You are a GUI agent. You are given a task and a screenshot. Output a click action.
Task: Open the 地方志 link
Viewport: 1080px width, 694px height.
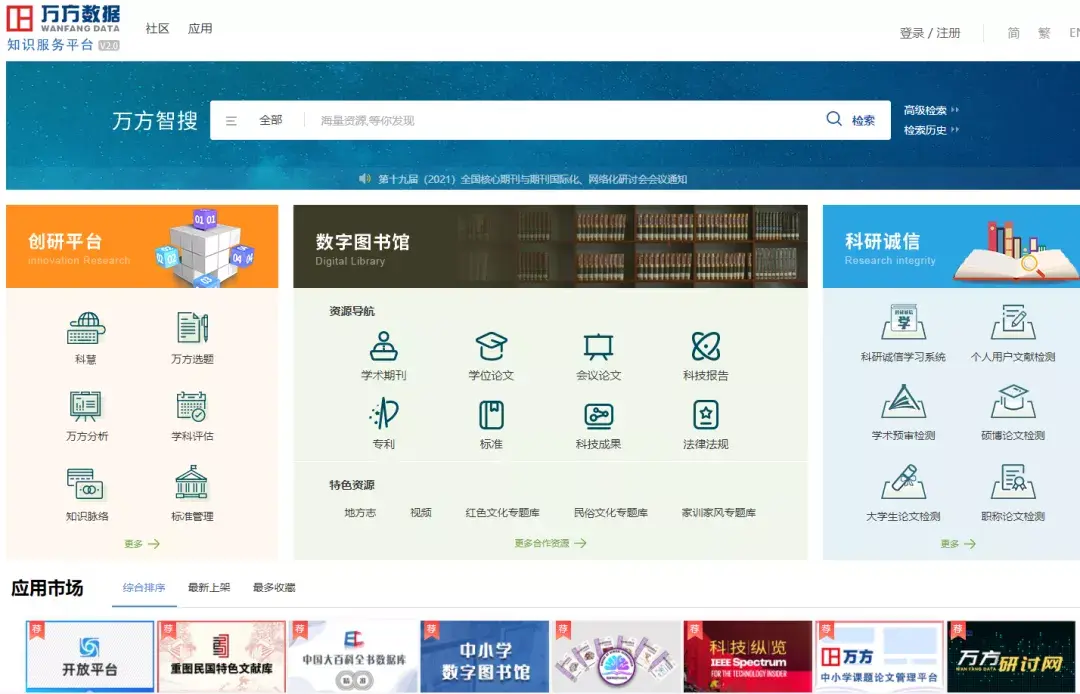coord(360,513)
